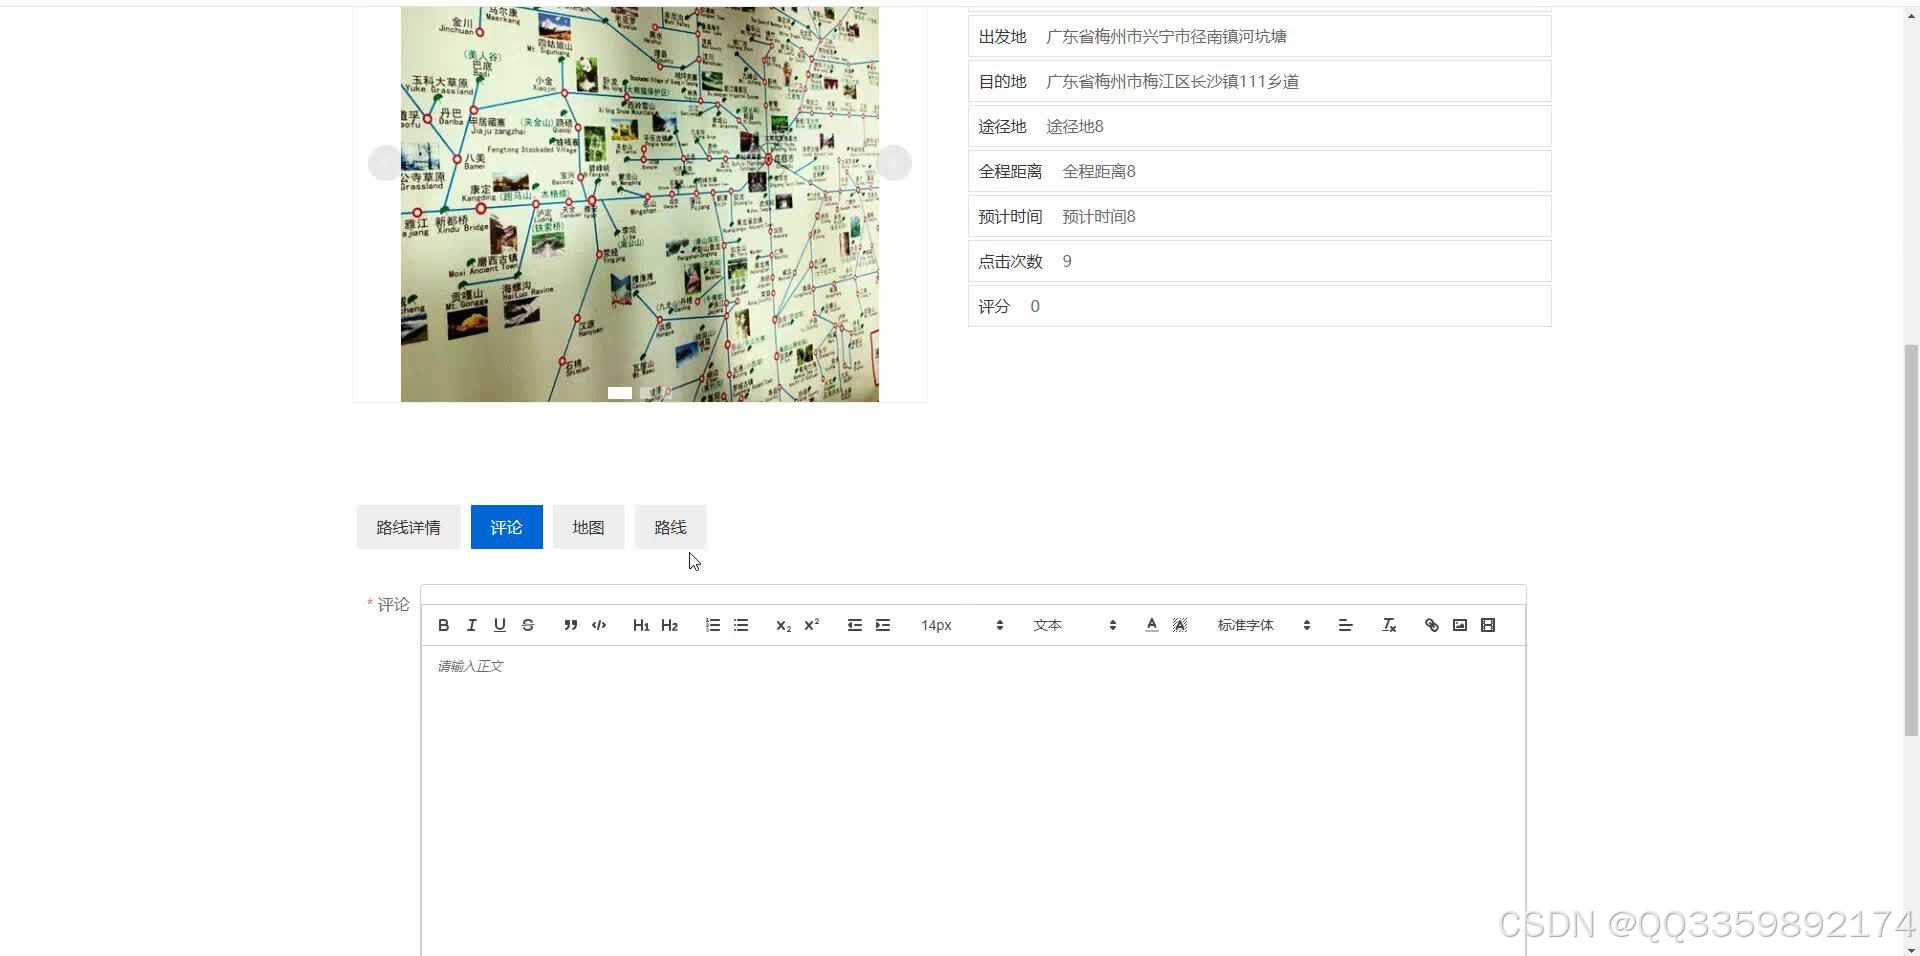Open the 地图 tab
This screenshot has width=1920, height=956.
point(588,527)
